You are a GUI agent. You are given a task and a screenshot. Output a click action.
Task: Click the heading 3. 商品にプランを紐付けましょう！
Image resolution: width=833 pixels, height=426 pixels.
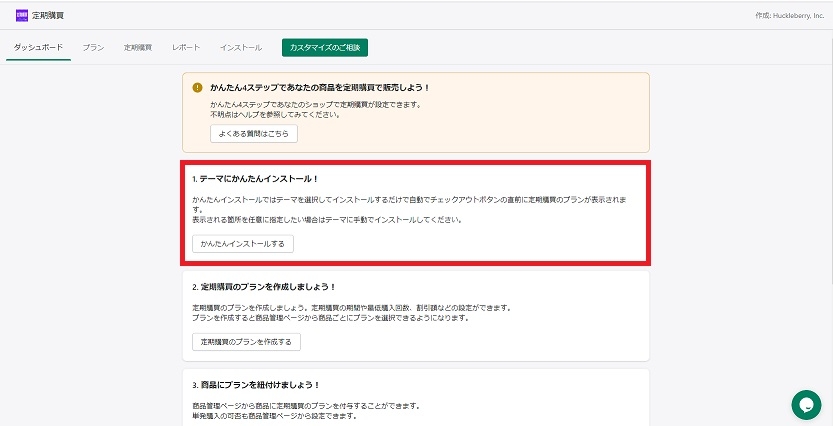coord(256,384)
